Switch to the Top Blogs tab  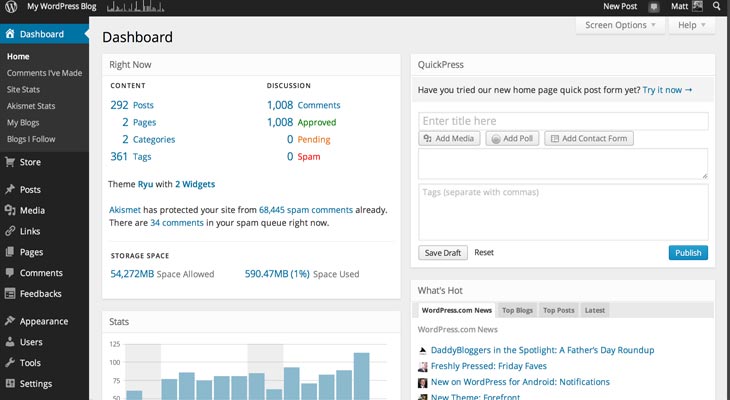coord(517,311)
